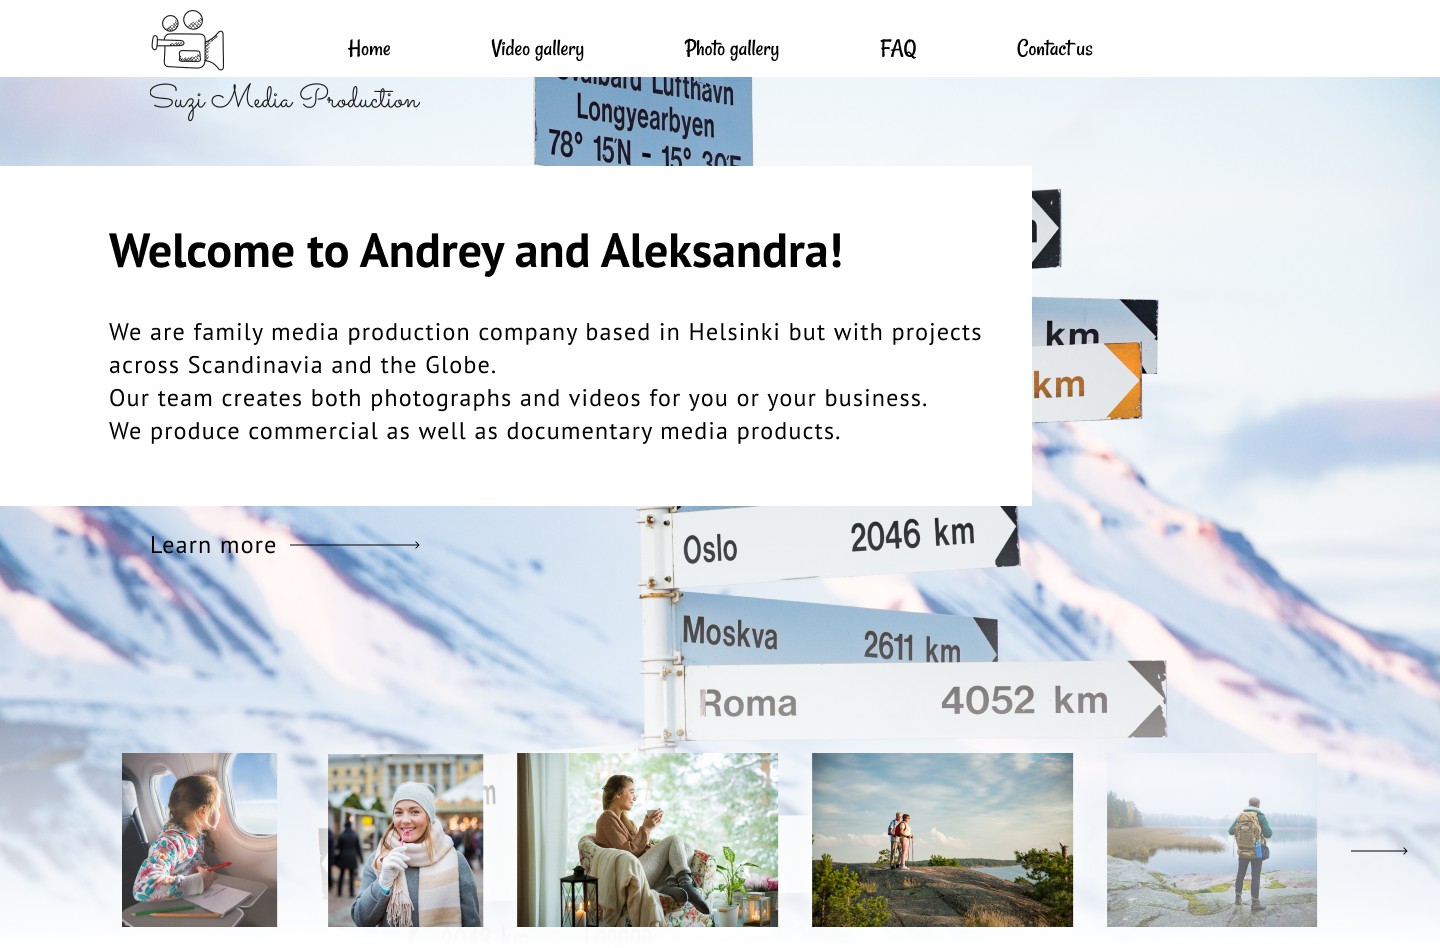
Task: Open the girl at airplane window photo
Action: click(199, 840)
